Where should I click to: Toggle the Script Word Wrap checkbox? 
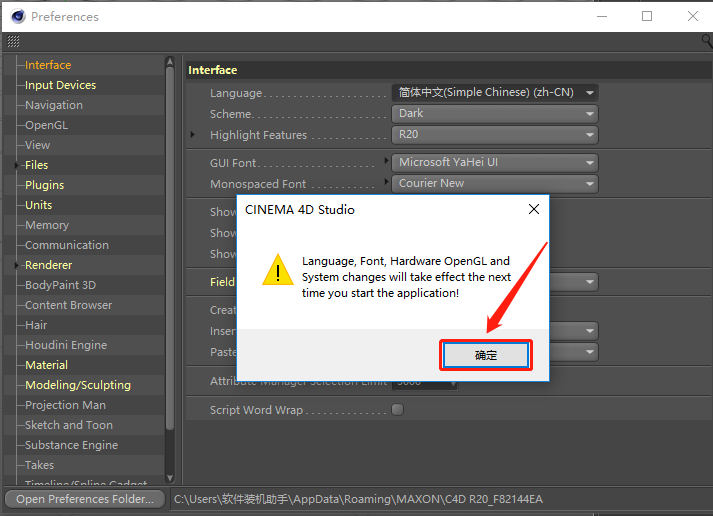coord(397,410)
